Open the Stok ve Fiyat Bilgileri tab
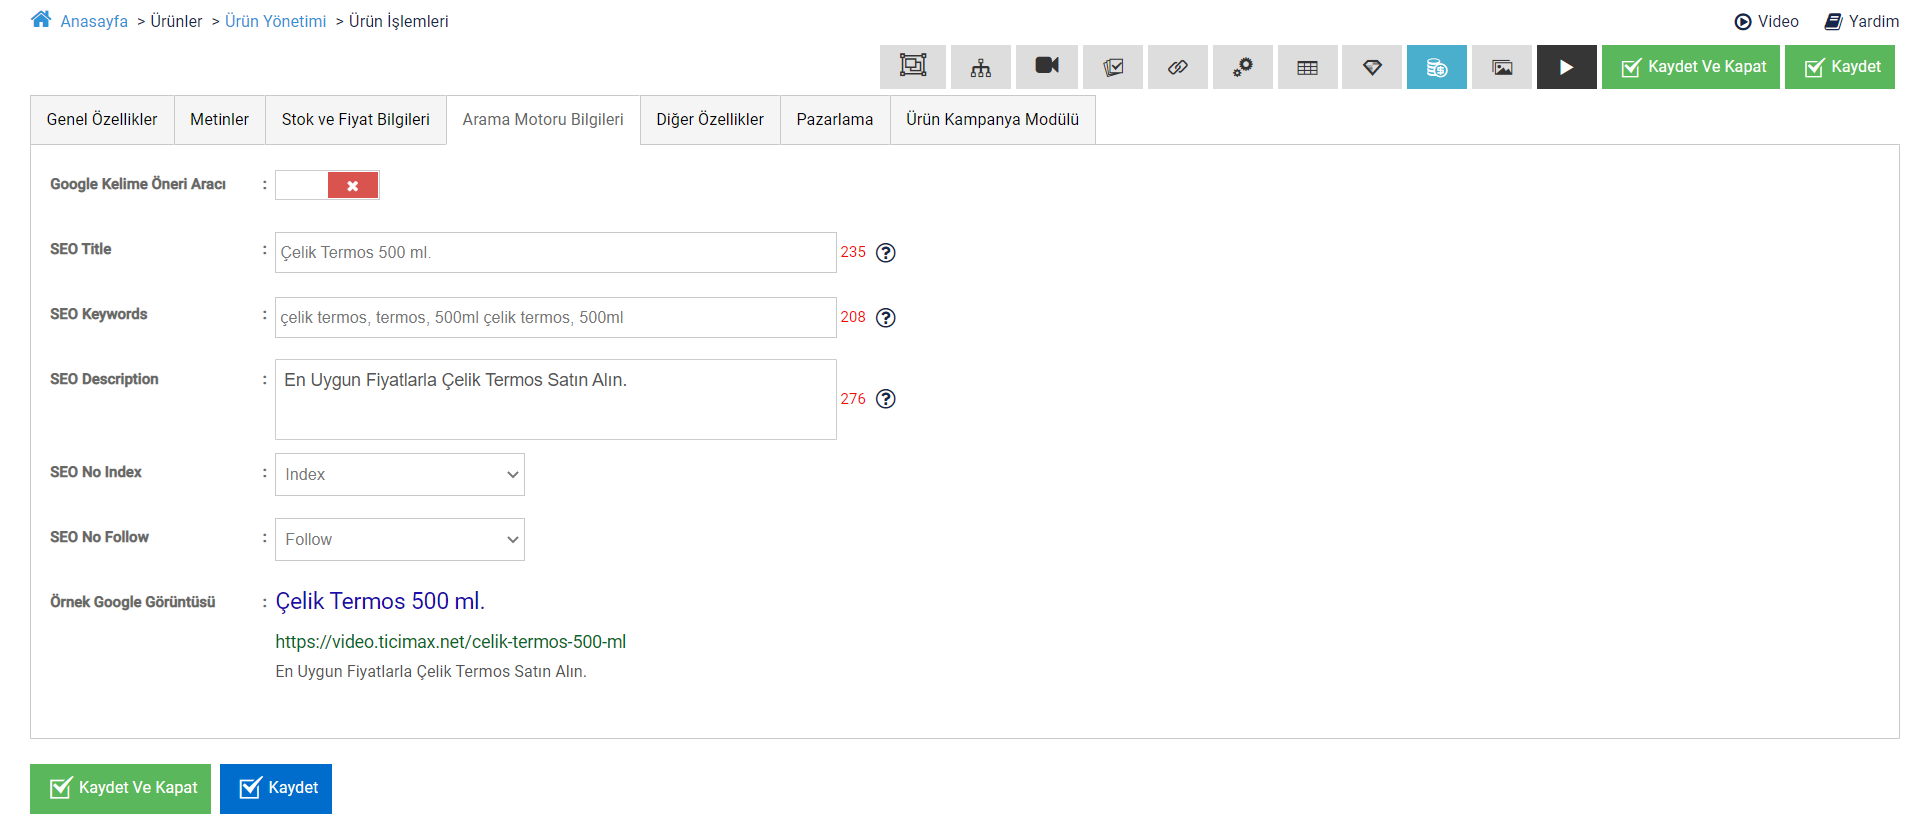The height and width of the screenshot is (824, 1920). (355, 120)
